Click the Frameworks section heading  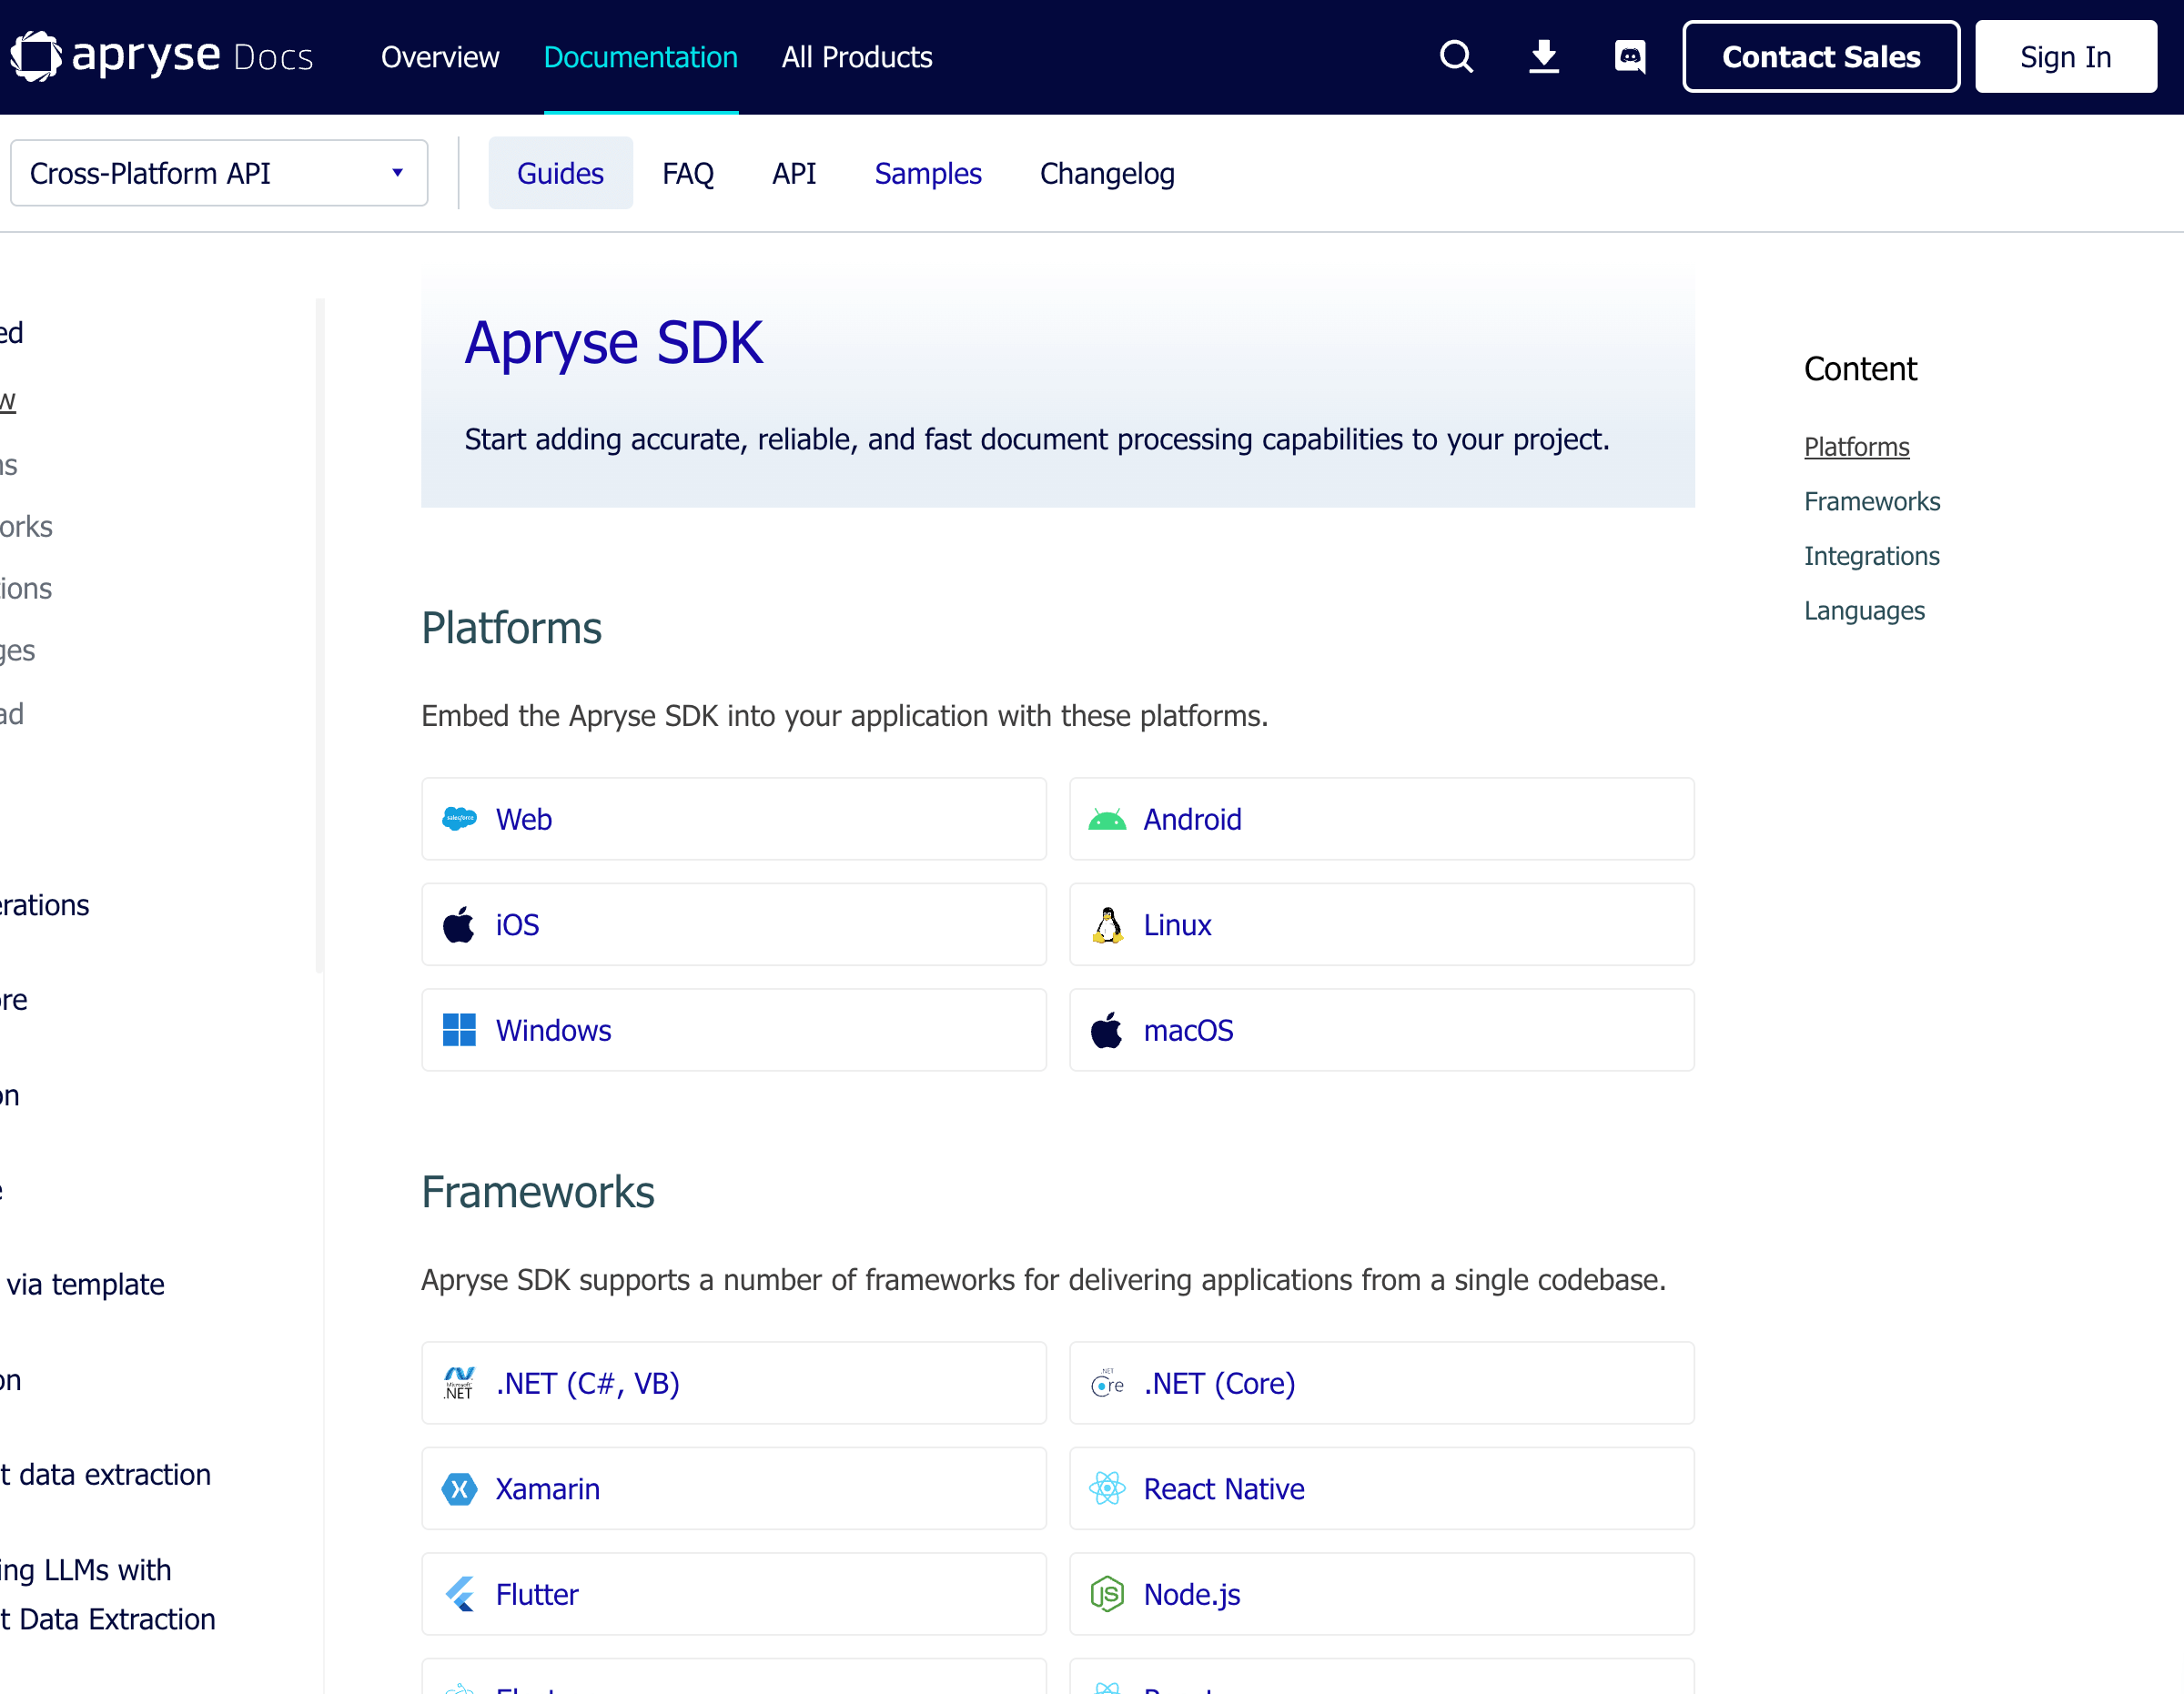pos(538,1192)
